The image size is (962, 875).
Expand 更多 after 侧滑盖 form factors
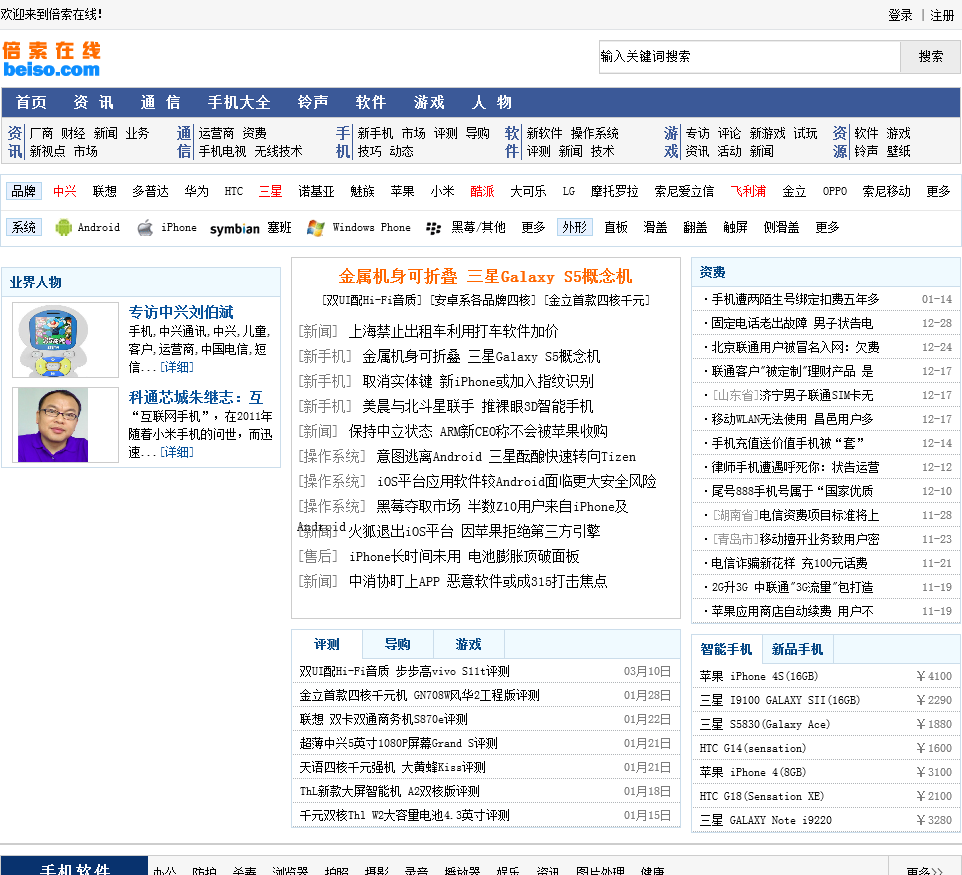tap(827, 228)
